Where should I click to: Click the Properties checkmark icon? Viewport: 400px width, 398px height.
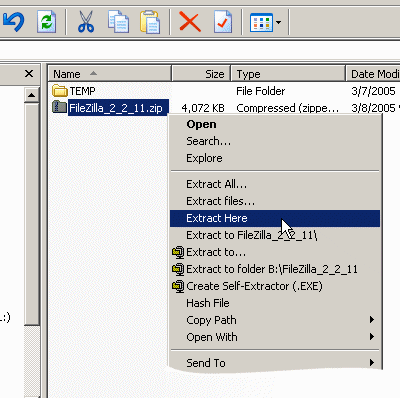222,22
